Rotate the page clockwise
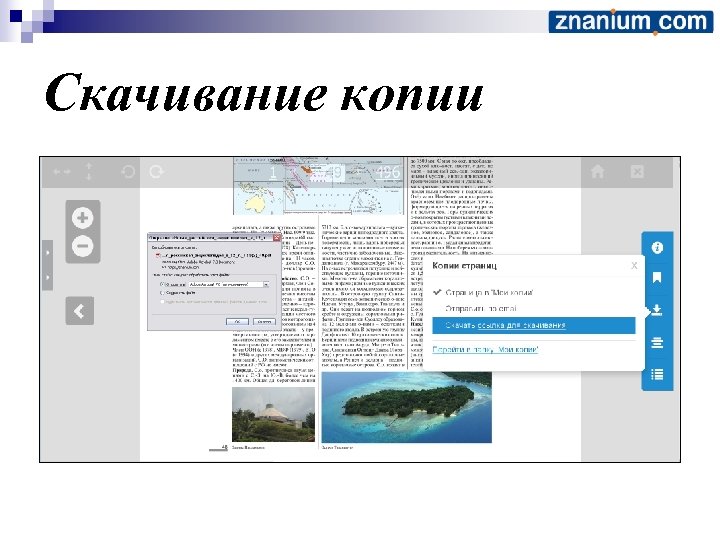 157,172
